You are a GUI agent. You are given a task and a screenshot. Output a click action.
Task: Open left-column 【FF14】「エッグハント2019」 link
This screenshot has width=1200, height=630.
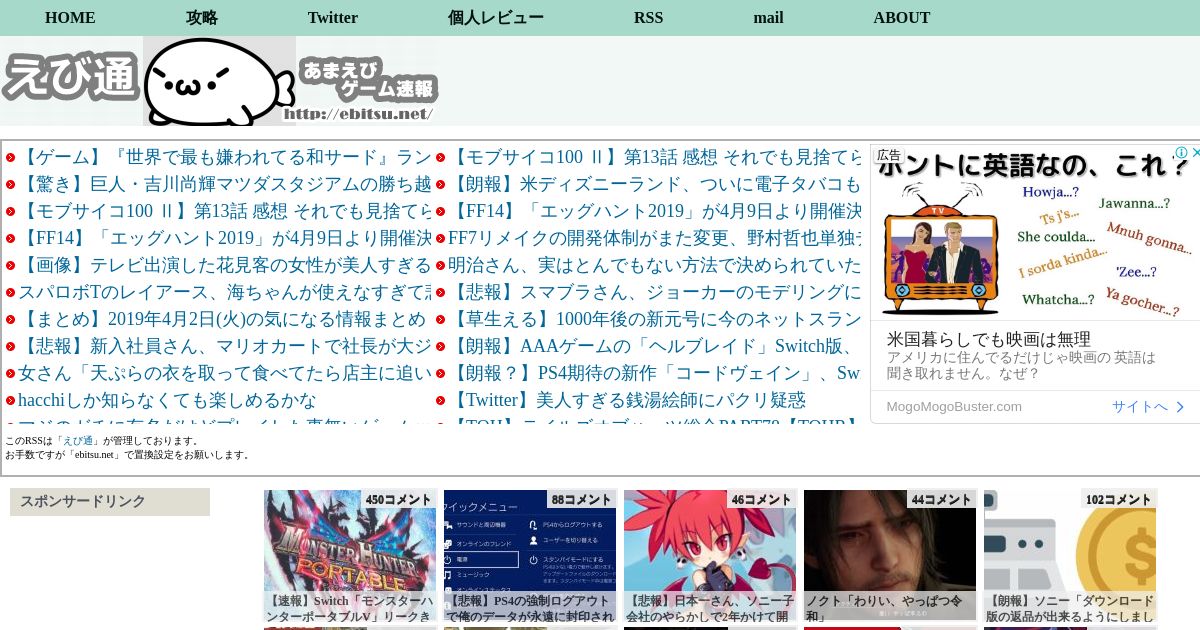tap(225, 238)
